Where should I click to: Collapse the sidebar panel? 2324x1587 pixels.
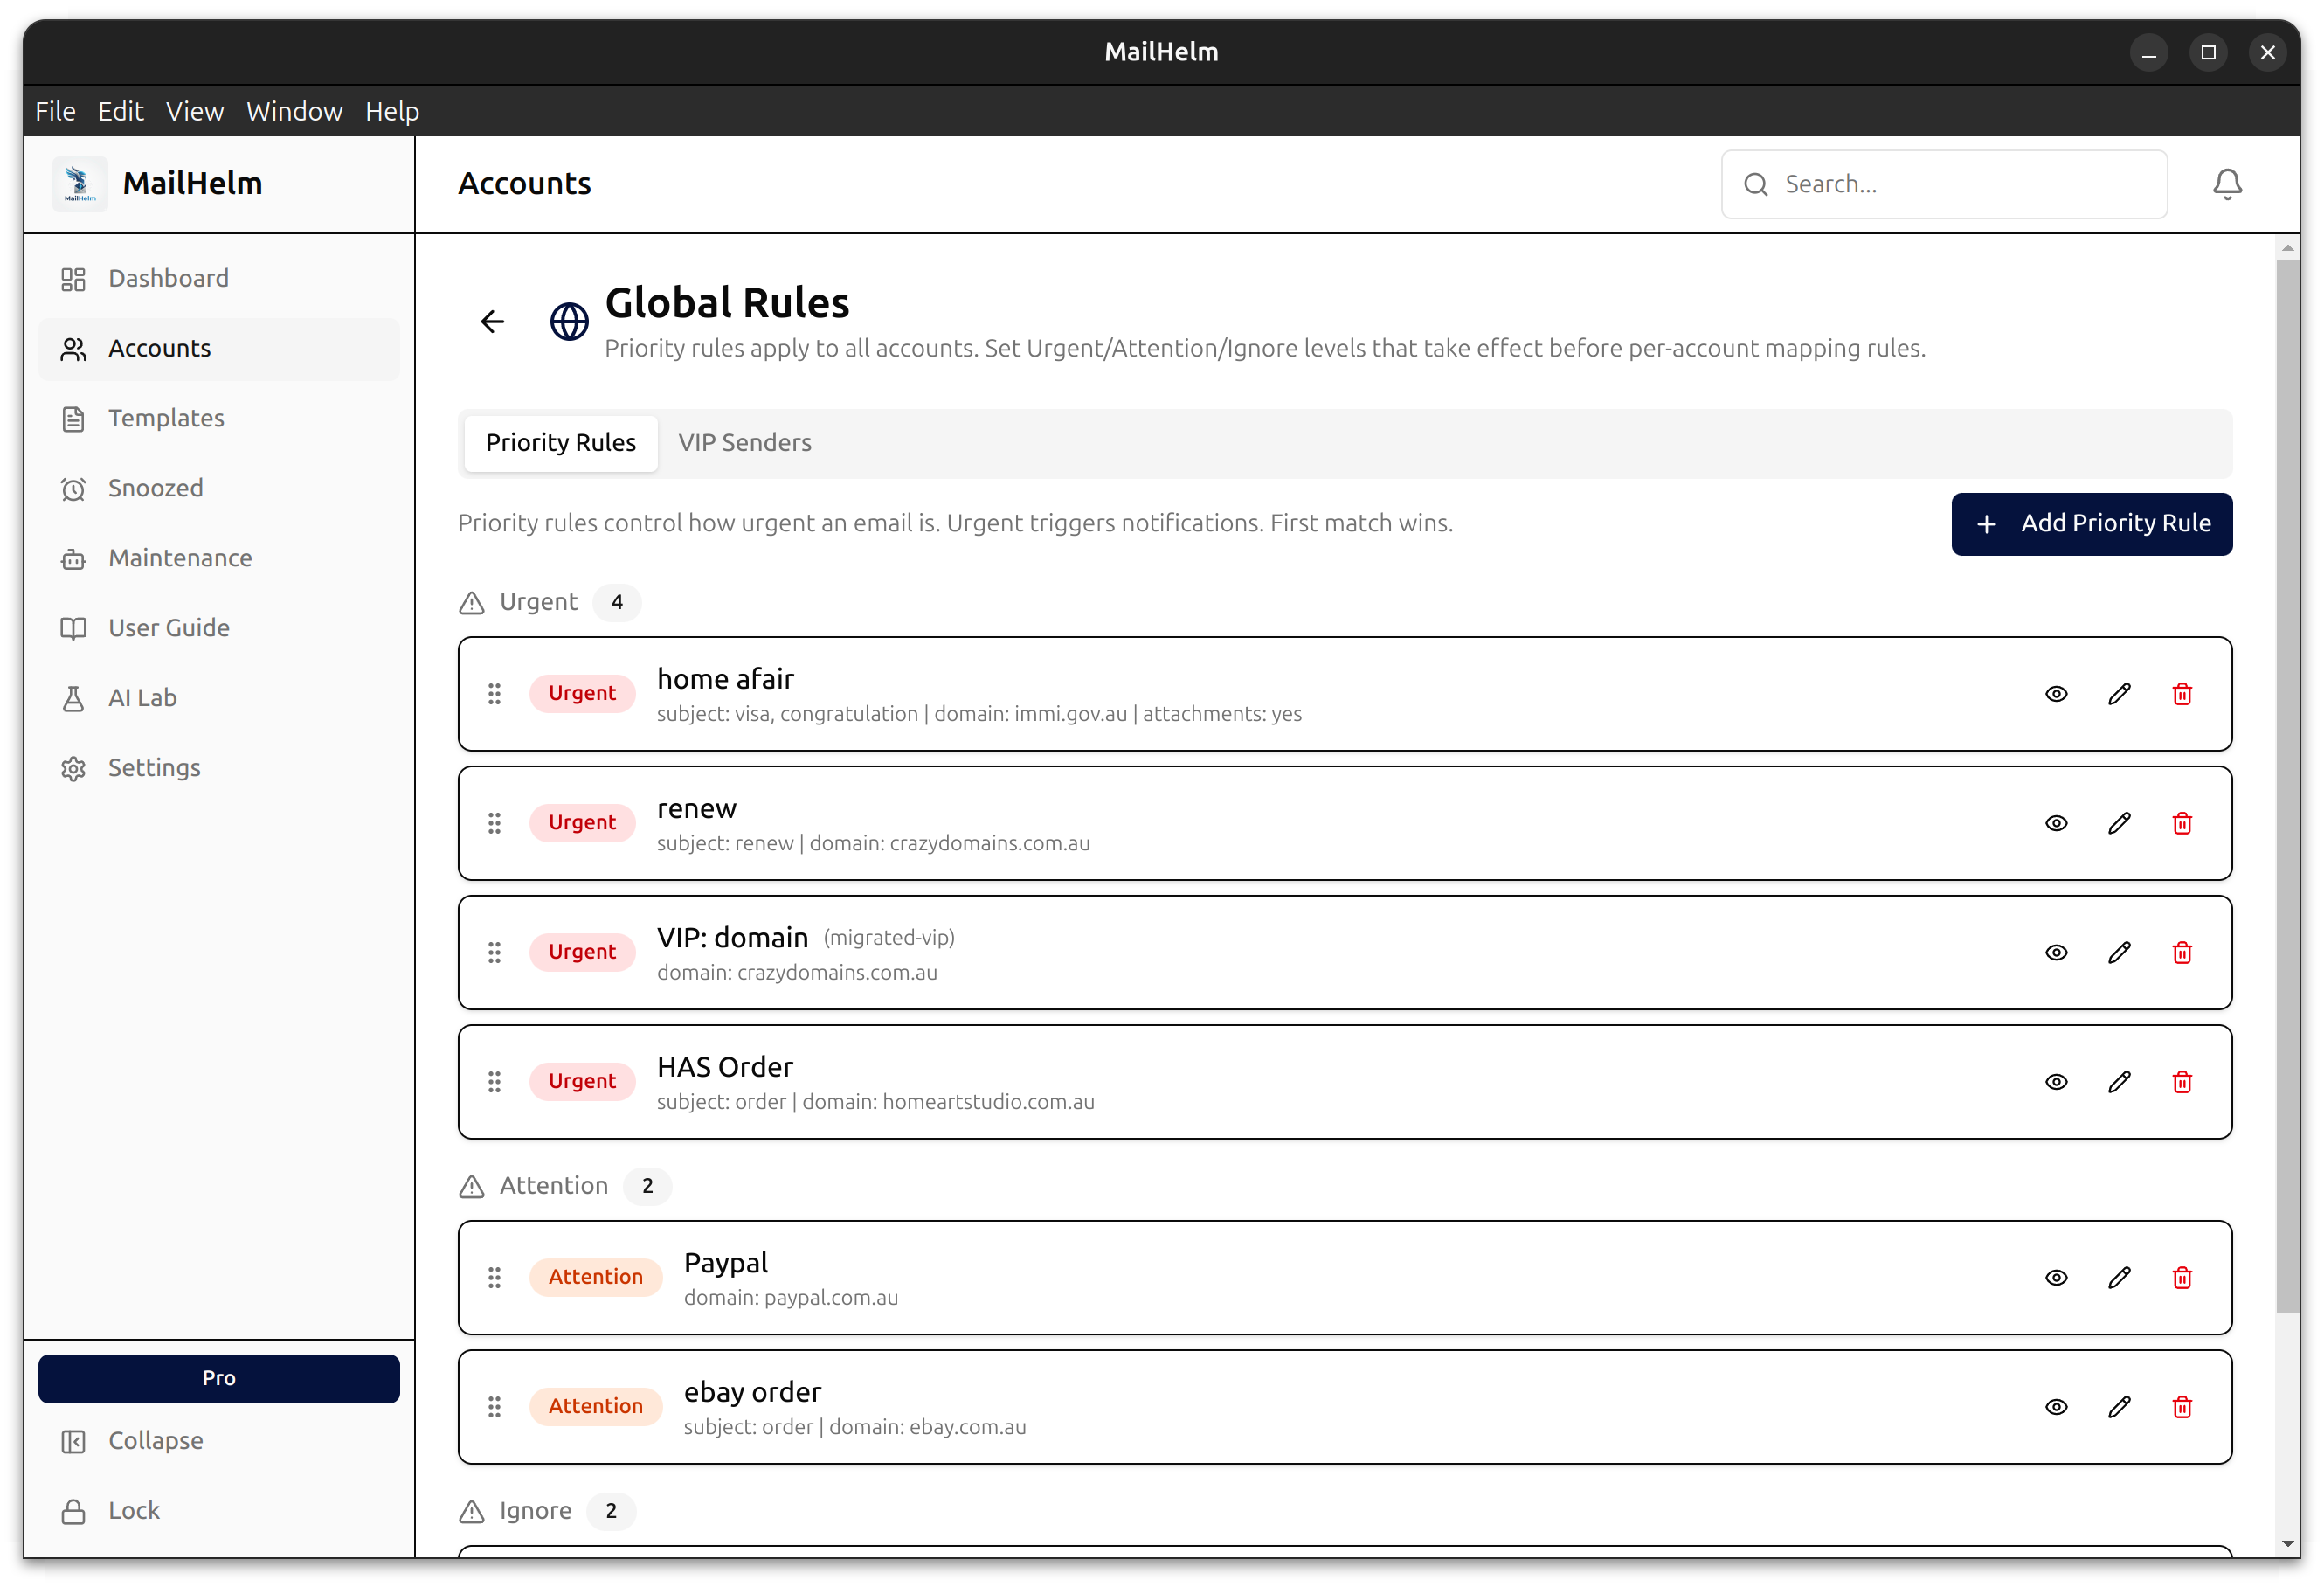pos(155,1440)
